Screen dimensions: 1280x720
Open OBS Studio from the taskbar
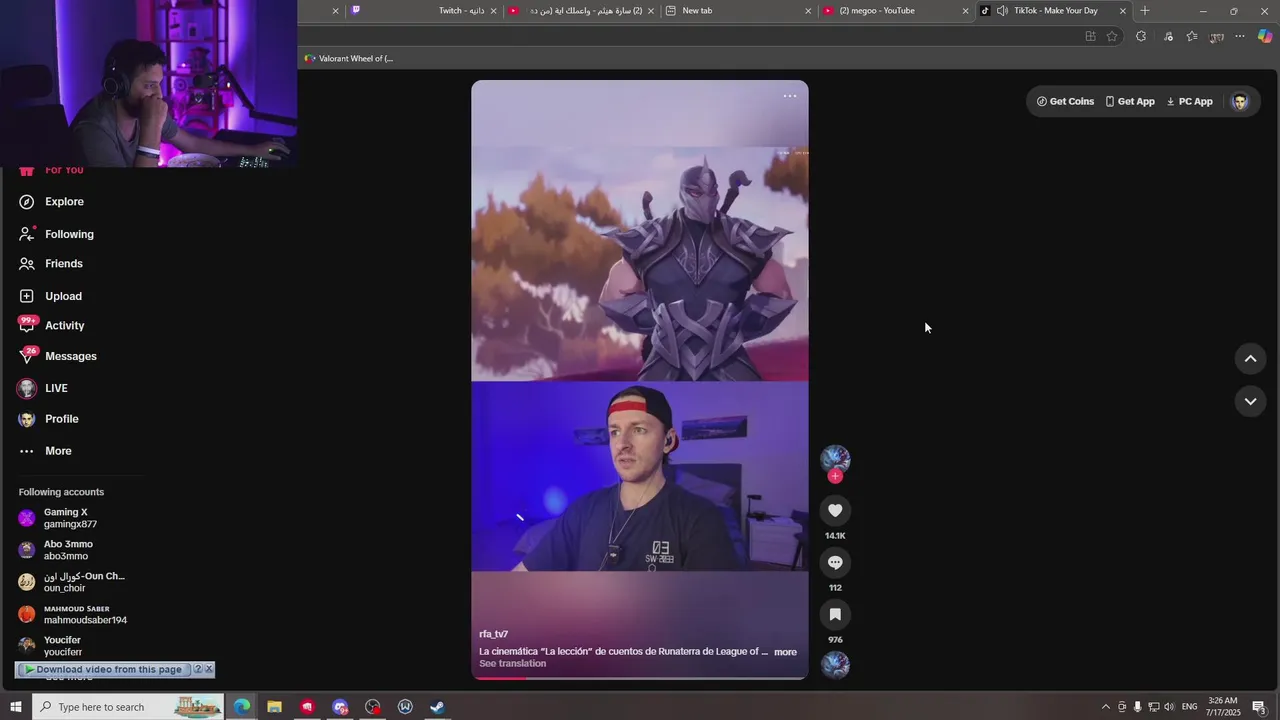click(373, 707)
